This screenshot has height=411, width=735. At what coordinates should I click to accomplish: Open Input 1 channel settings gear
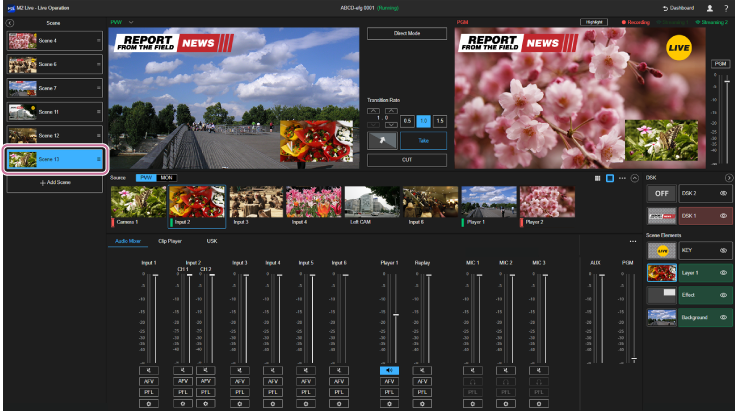pyautogui.click(x=147, y=404)
